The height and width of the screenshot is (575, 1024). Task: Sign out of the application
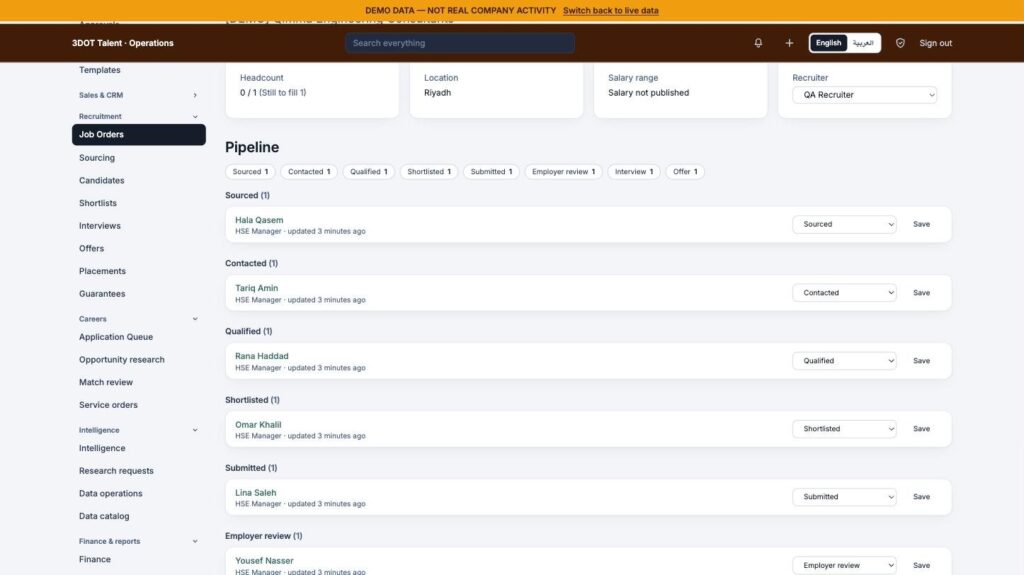pos(935,43)
